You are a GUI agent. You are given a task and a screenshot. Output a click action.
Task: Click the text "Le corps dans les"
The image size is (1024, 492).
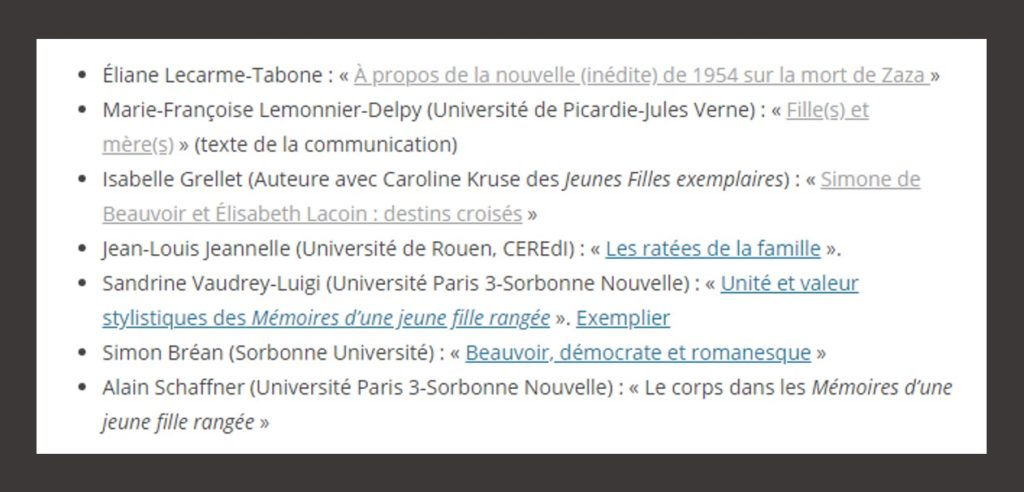725,387
